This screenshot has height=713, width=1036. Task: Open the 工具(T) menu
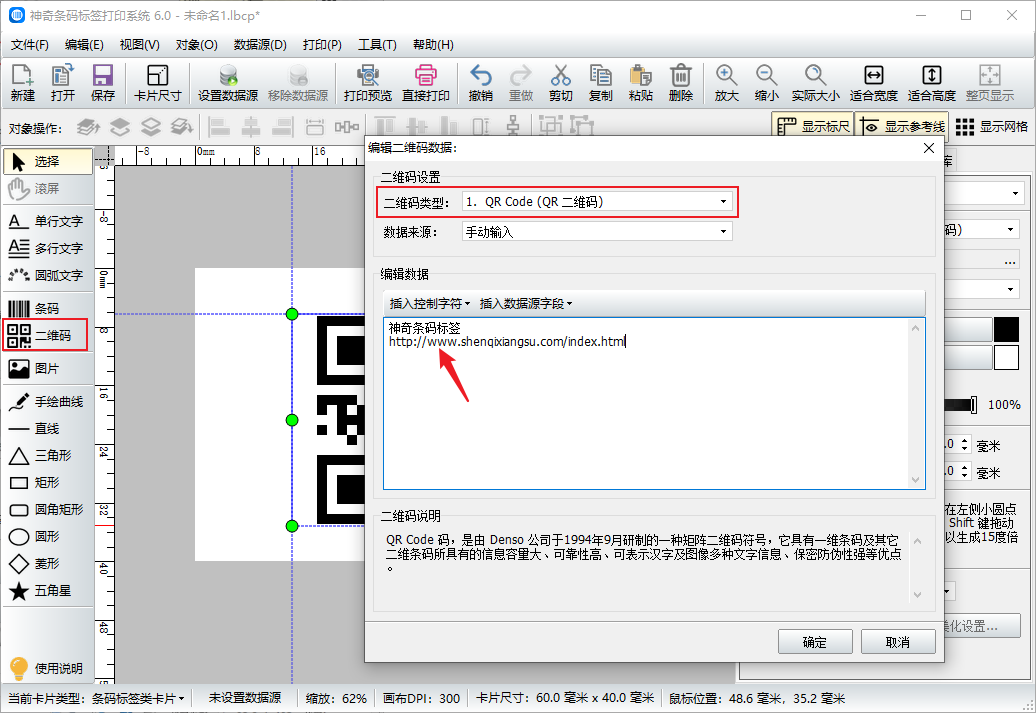tap(377, 45)
